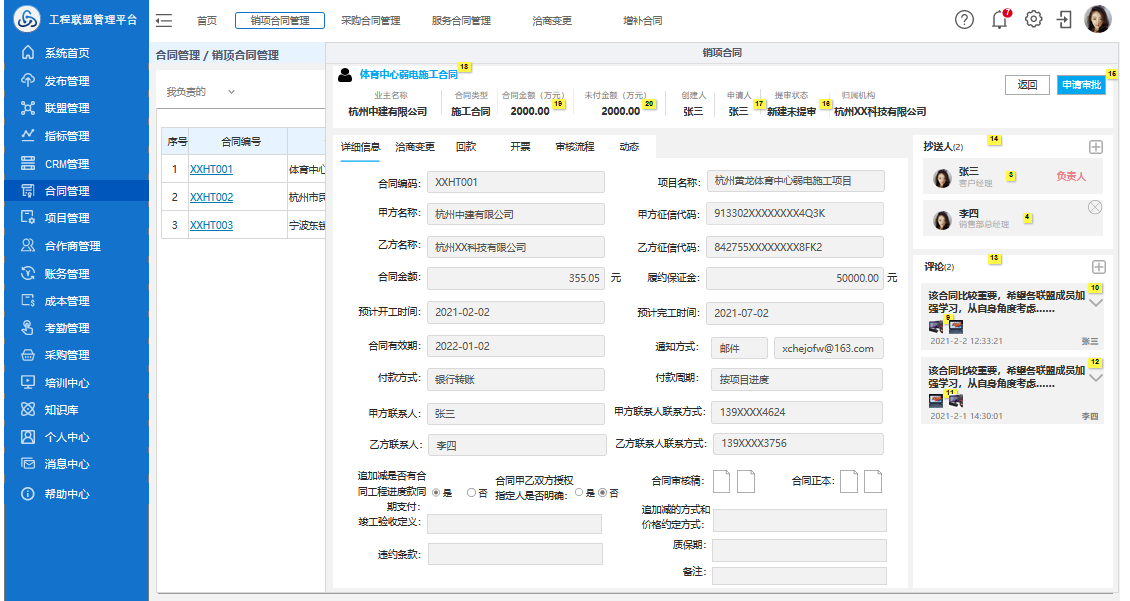1130x601 pixels.
Task: Switch to the 回款 detail tab
Action: (466, 147)
